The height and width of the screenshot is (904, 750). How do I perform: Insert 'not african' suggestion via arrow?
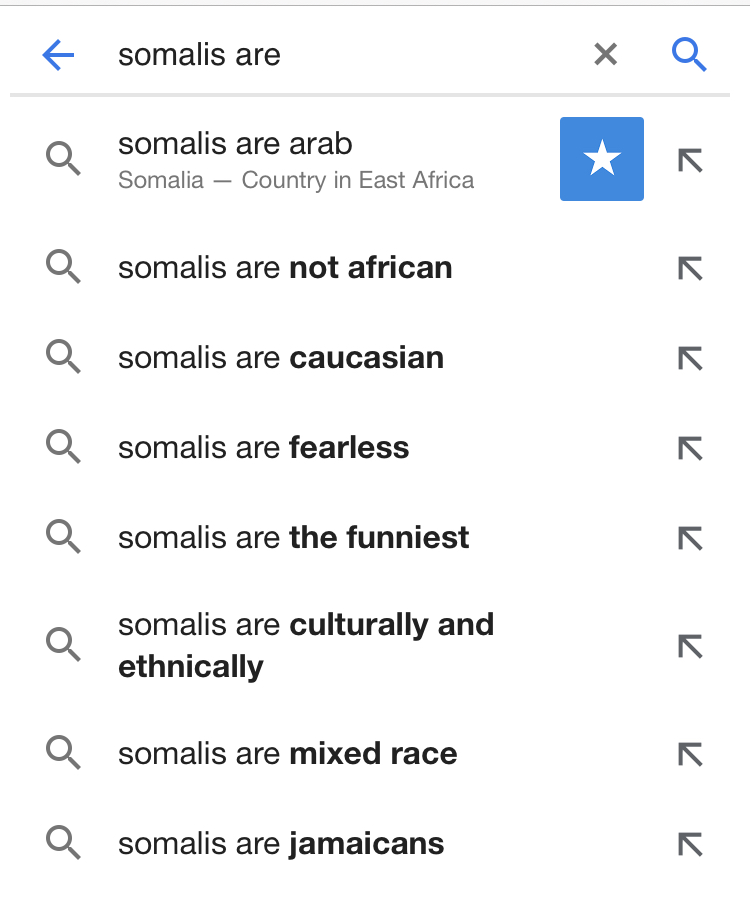[690, 268]
